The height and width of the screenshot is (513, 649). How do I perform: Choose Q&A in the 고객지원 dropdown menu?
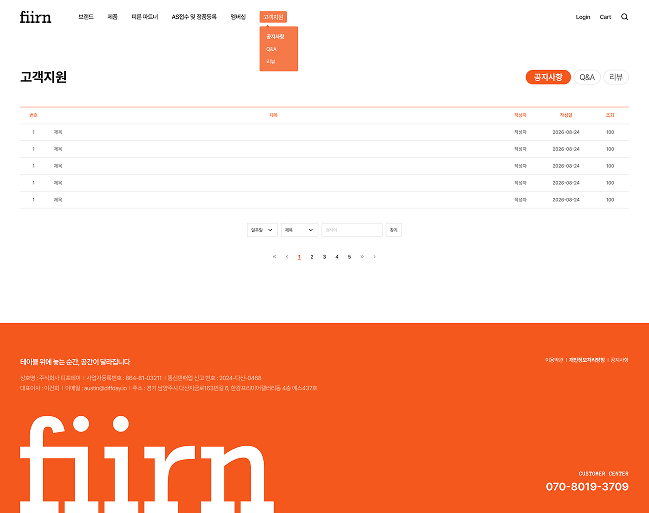(x=271, y=49)
